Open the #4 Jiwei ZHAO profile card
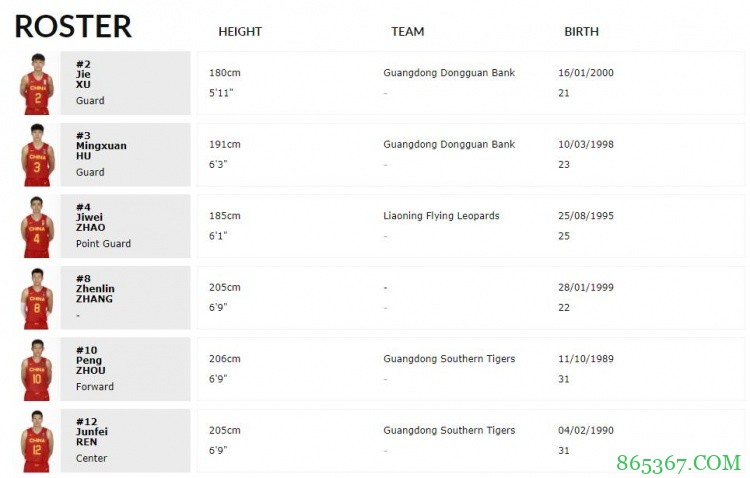 pyautogui.click(x=125, y=227)
